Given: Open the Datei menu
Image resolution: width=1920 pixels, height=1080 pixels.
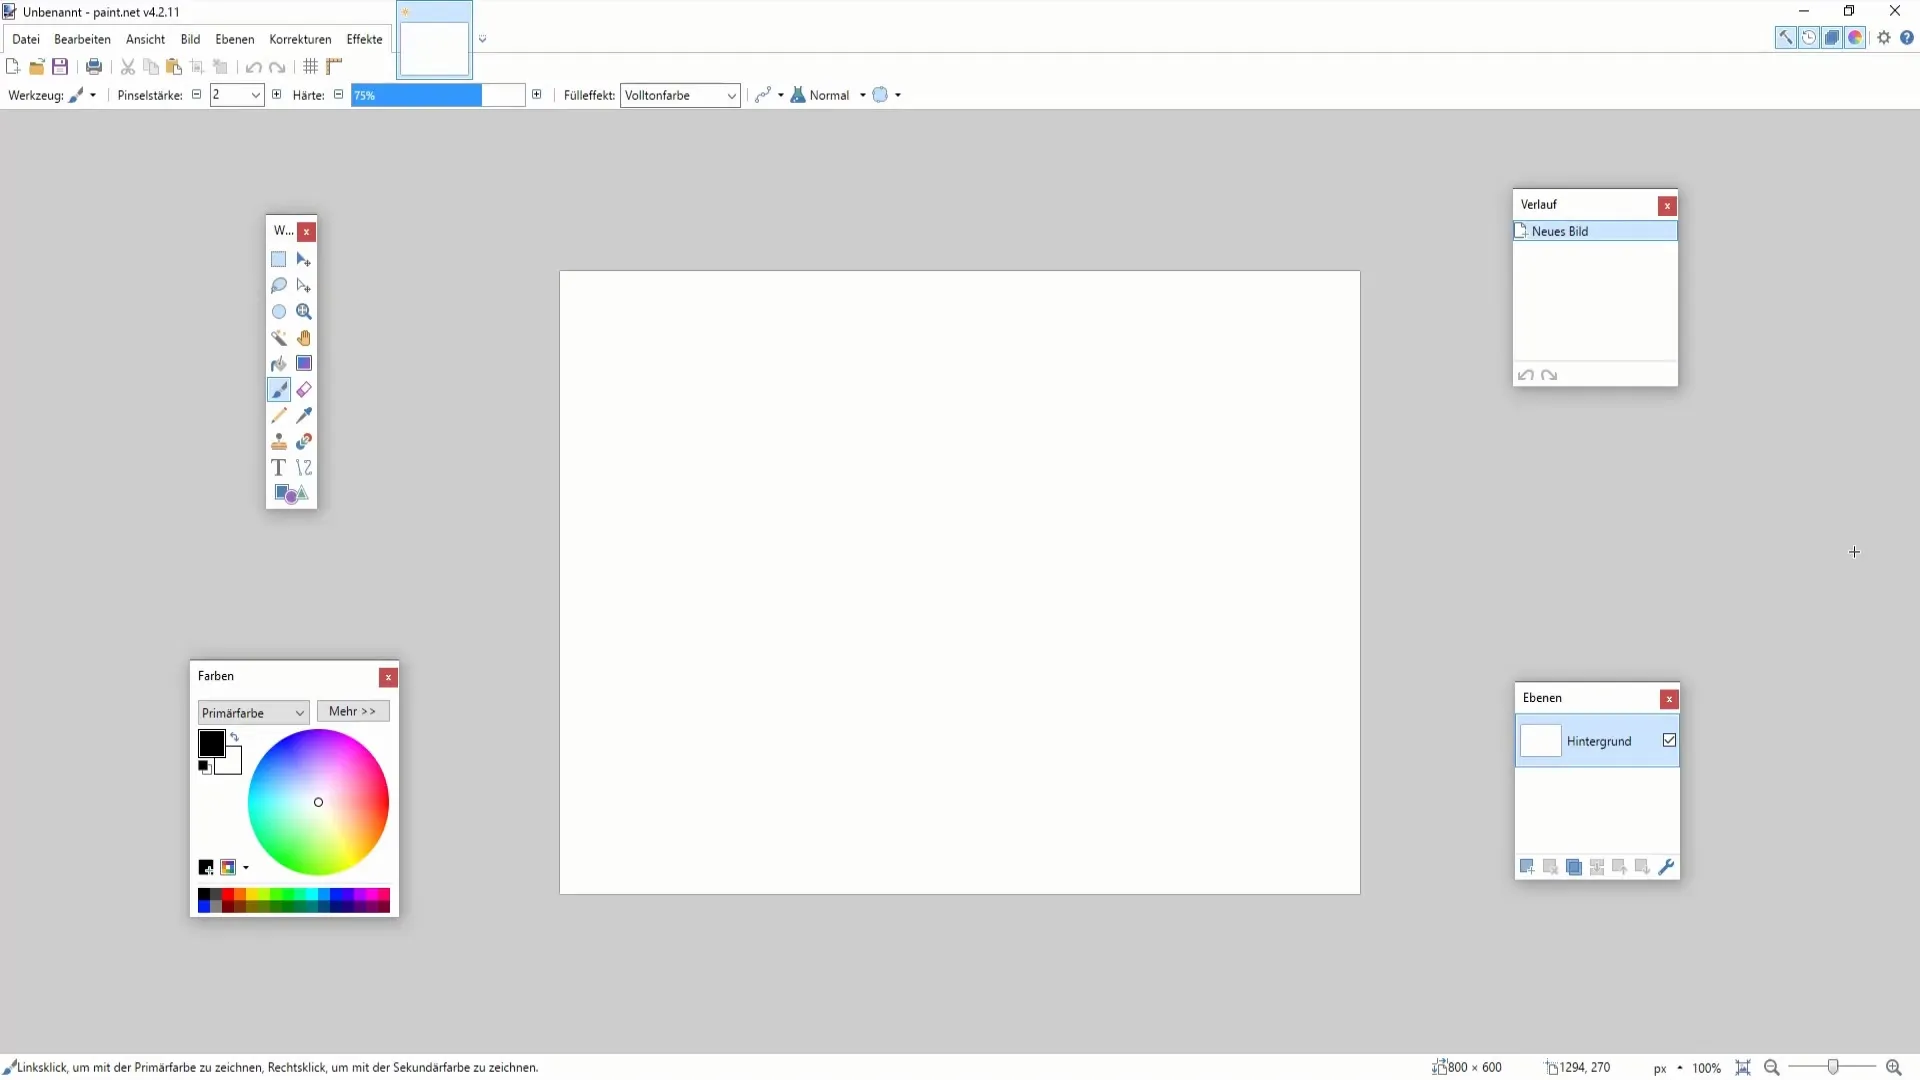Looking at the screenshot, I should pyautogui.click(x=26, y=39).
